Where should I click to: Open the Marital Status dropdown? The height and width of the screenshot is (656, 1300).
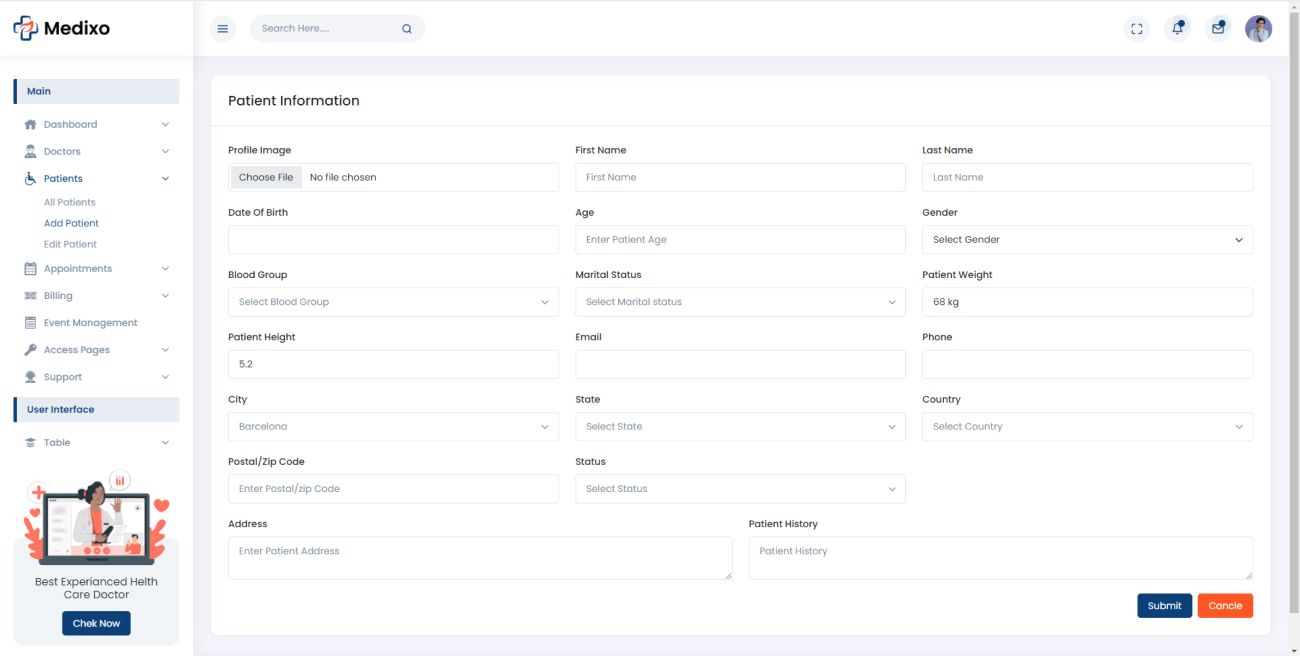click(x=740, y=302)
